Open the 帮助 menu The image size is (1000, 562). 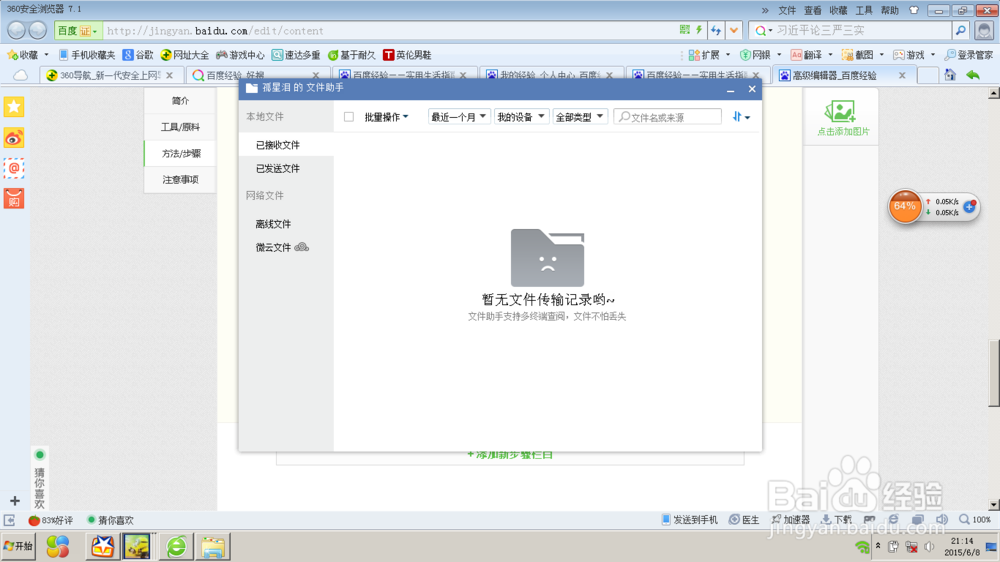pyautogui.click(x=889, y=10)
